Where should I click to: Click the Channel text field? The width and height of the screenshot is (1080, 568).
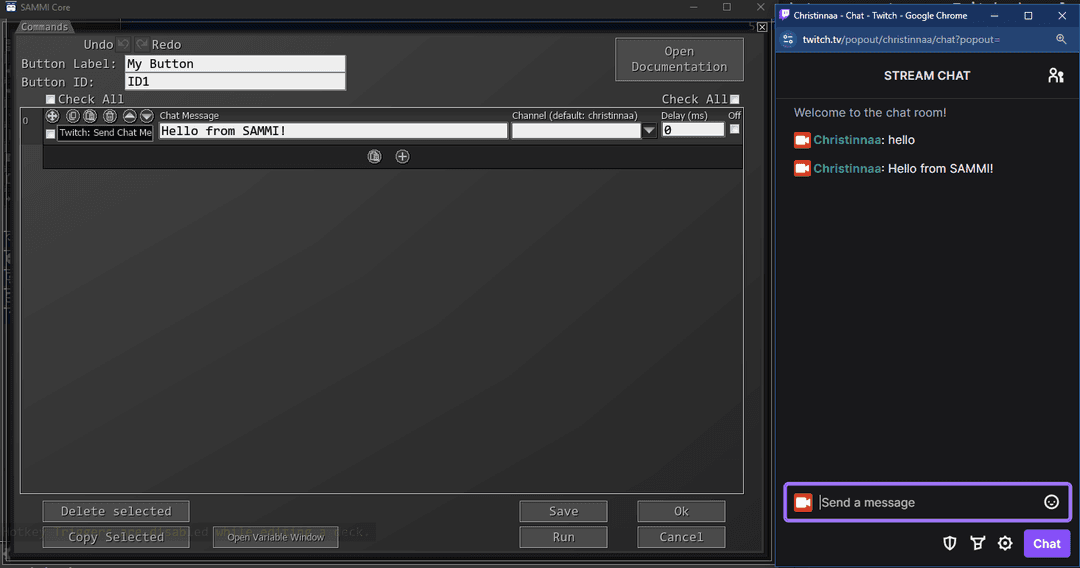pos(577,131)
